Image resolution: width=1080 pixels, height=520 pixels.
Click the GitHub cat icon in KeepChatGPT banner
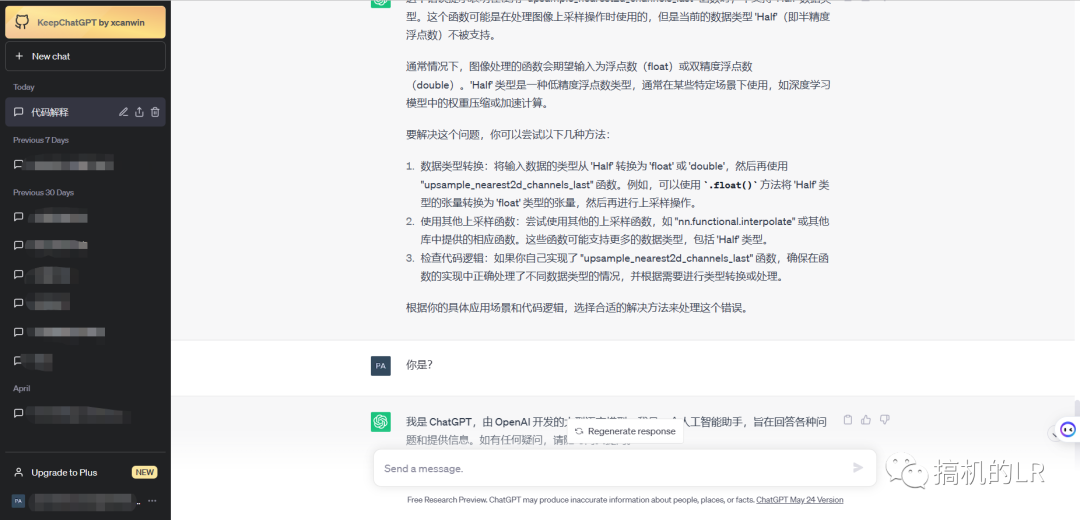click(x=22, y=21)
